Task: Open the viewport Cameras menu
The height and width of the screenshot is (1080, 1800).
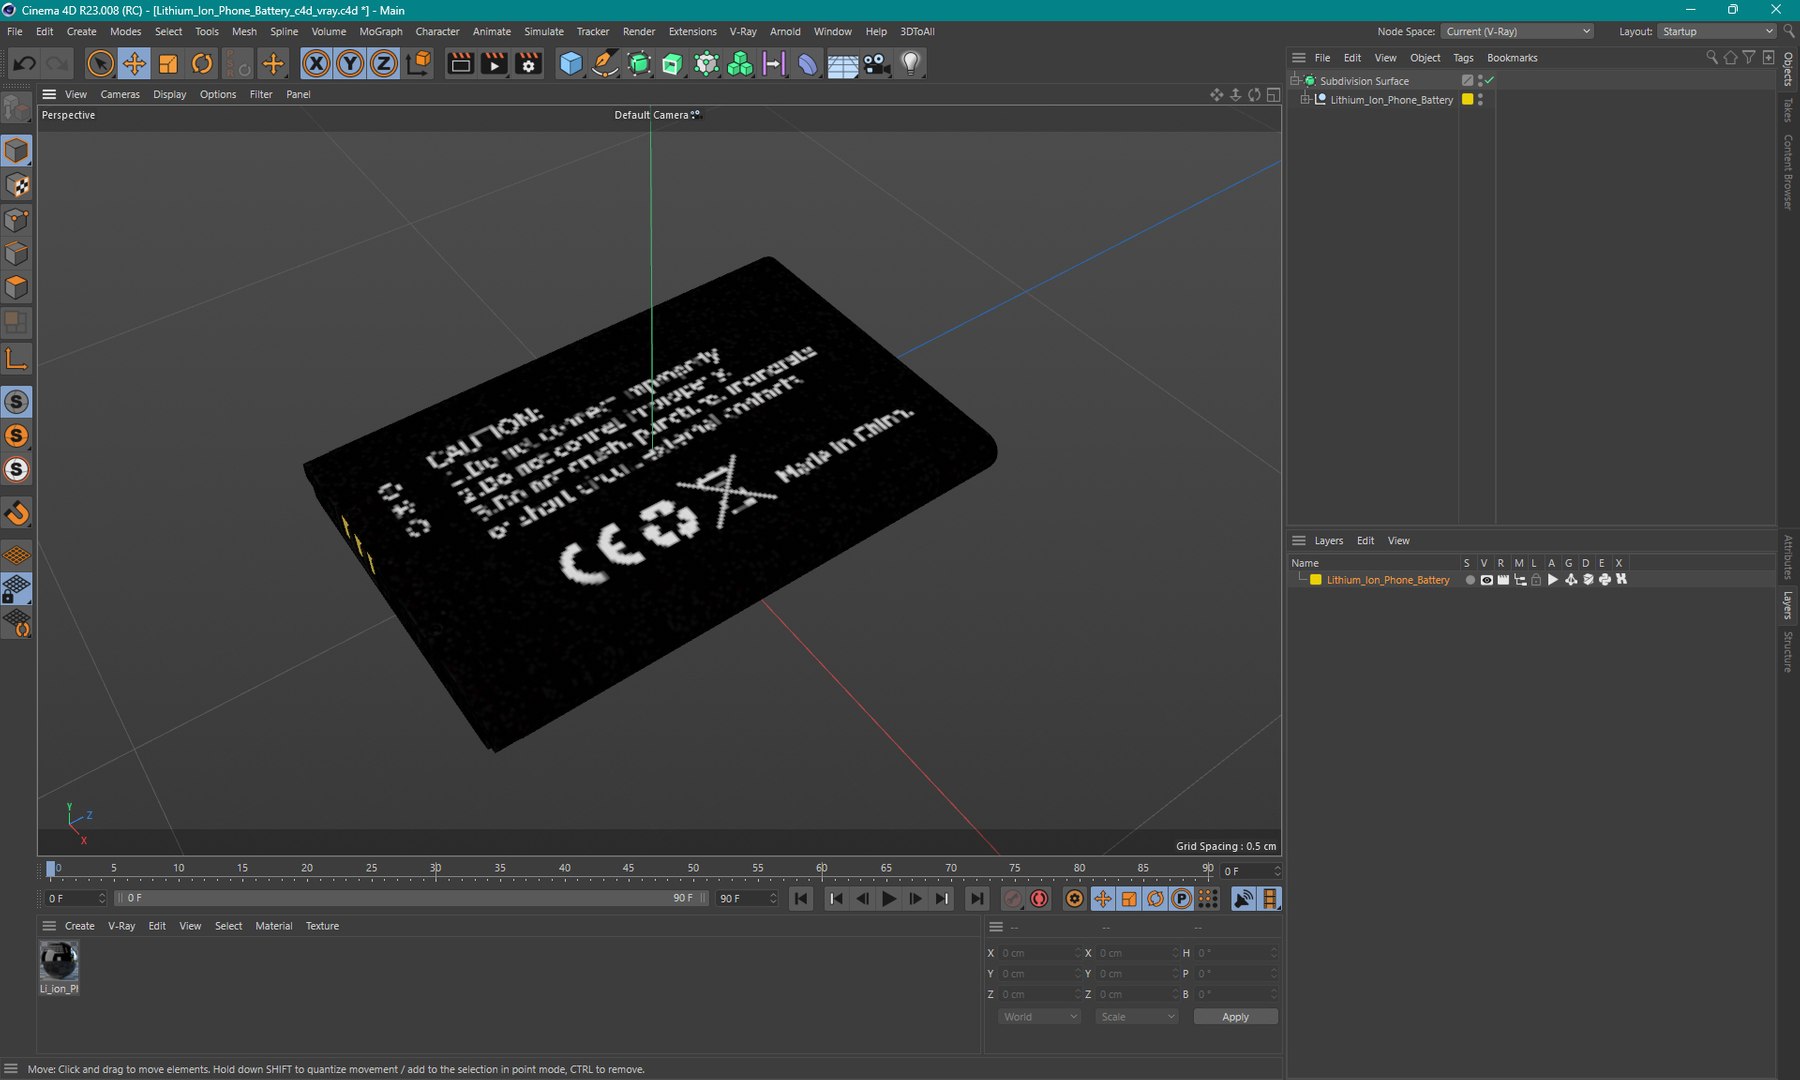Action: [120, 94]
